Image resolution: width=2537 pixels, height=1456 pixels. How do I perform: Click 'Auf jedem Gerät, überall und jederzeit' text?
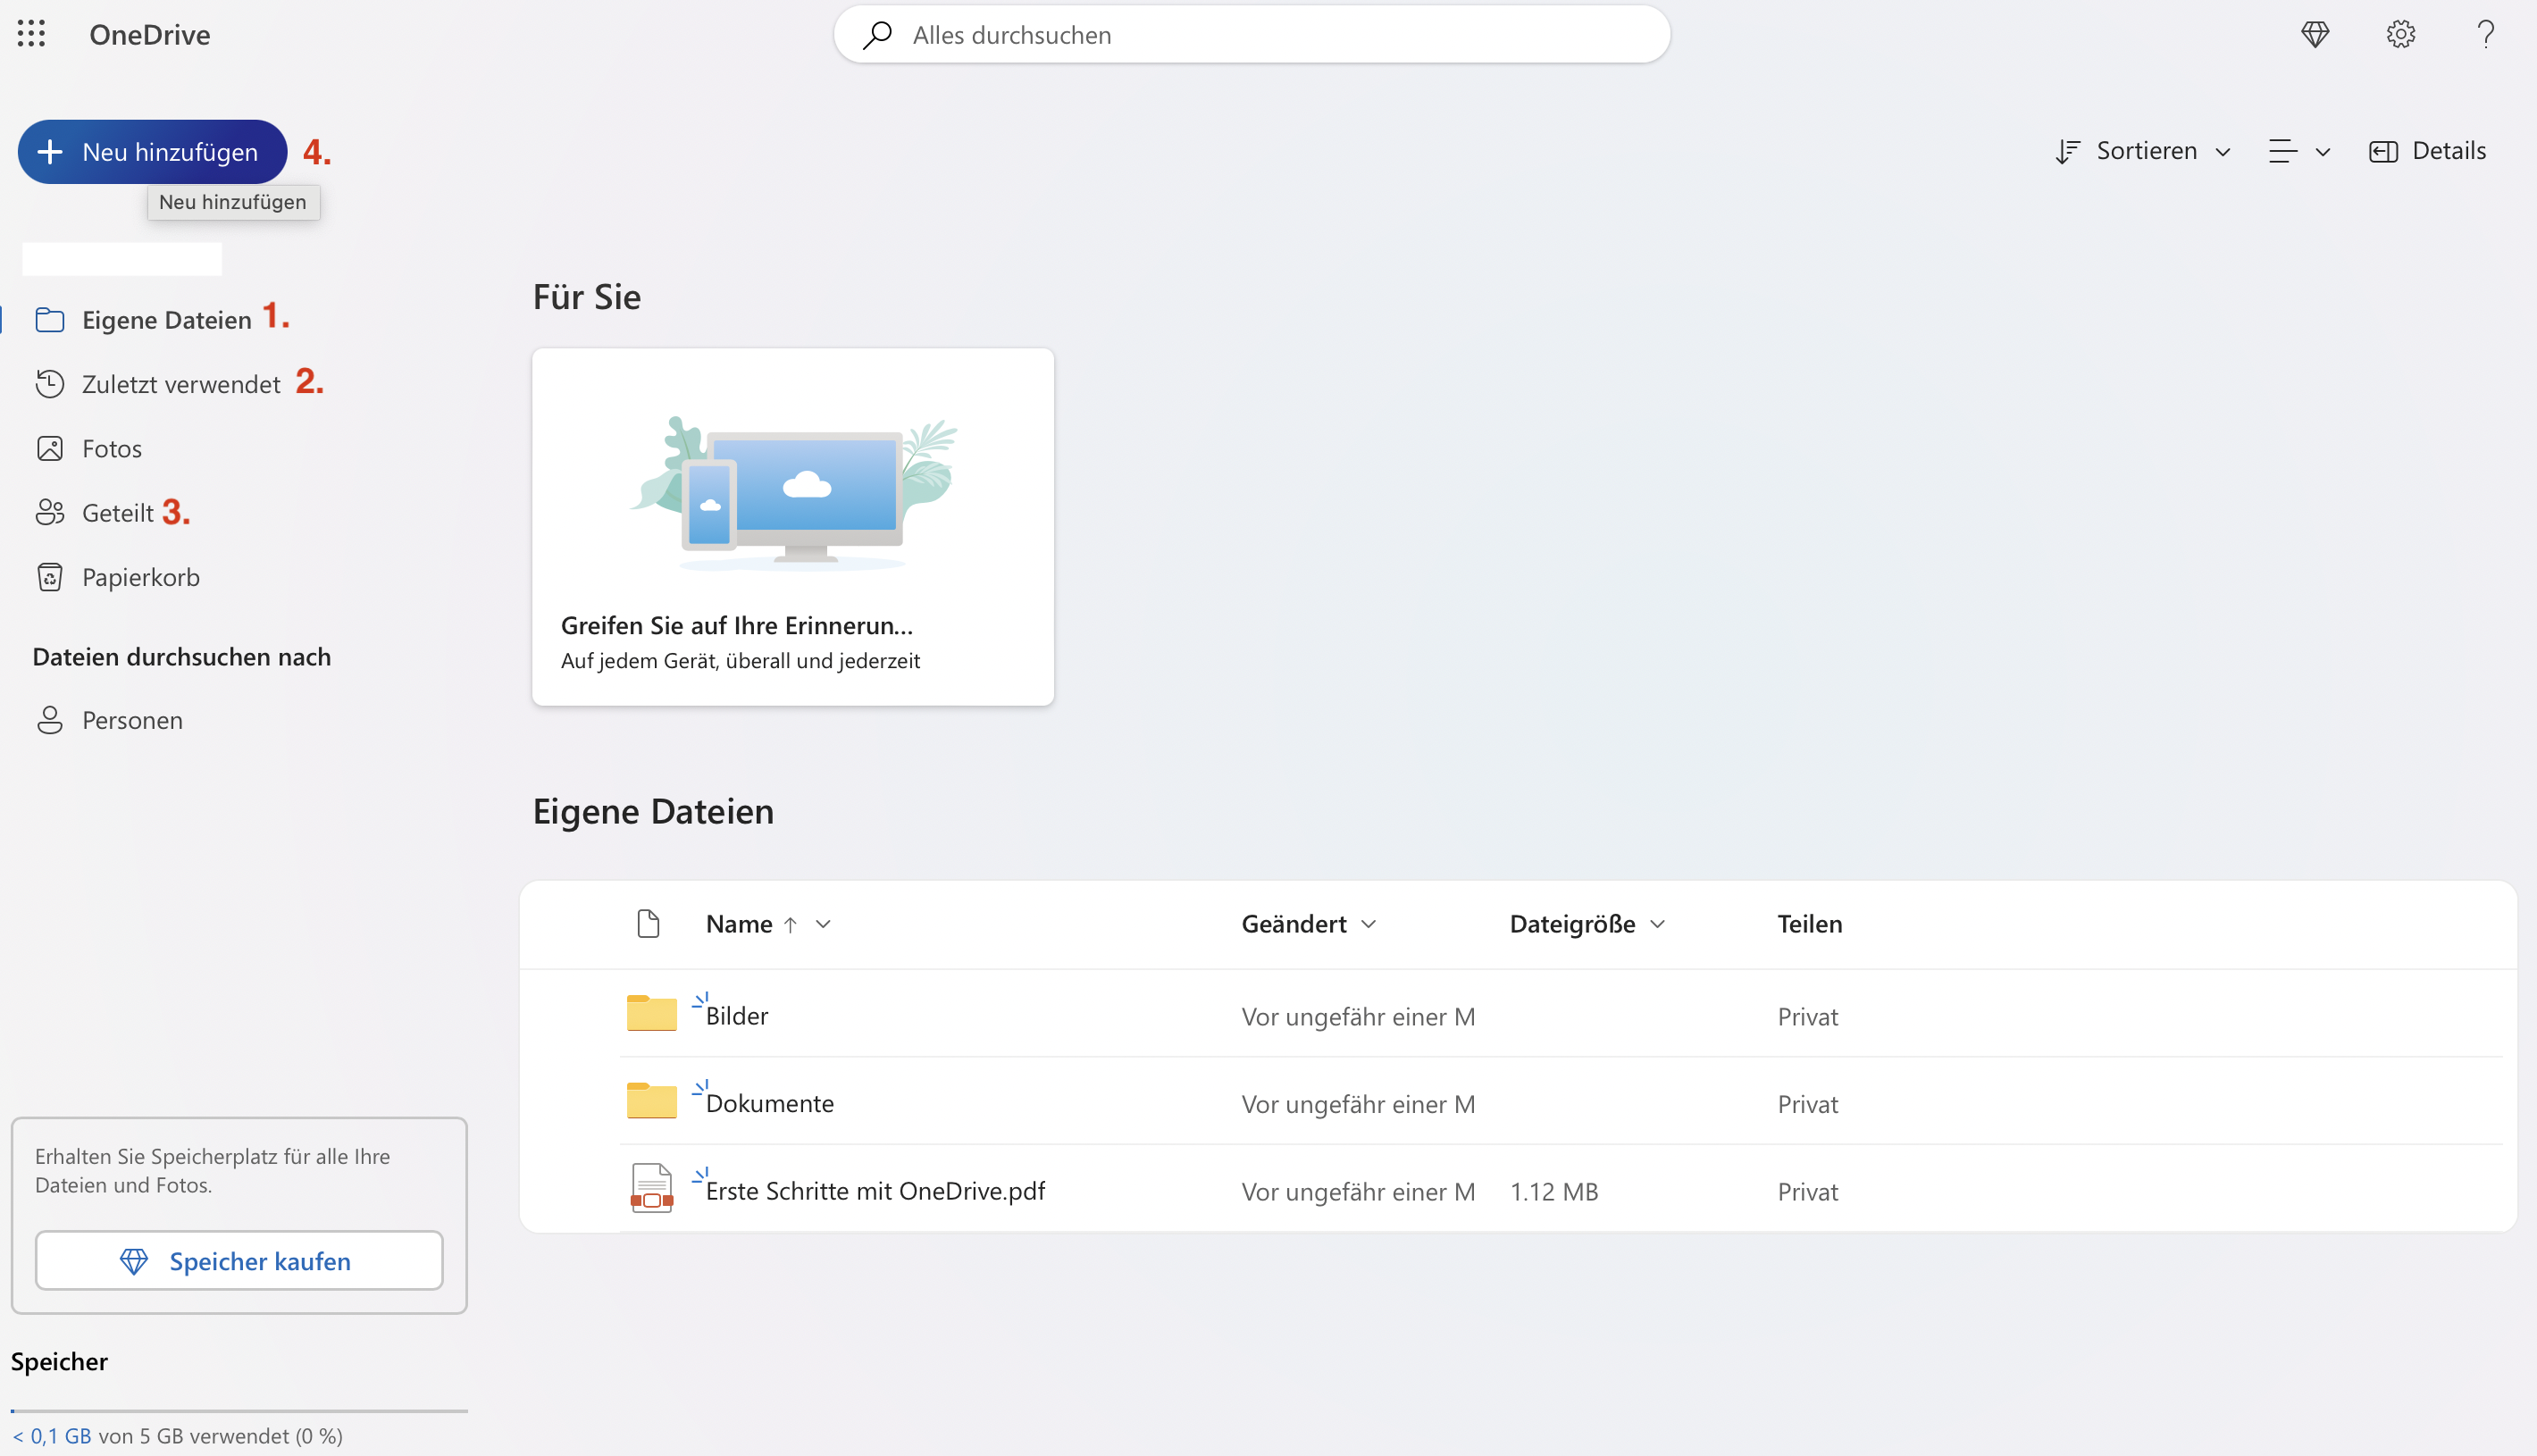click(x=740, y=661)
